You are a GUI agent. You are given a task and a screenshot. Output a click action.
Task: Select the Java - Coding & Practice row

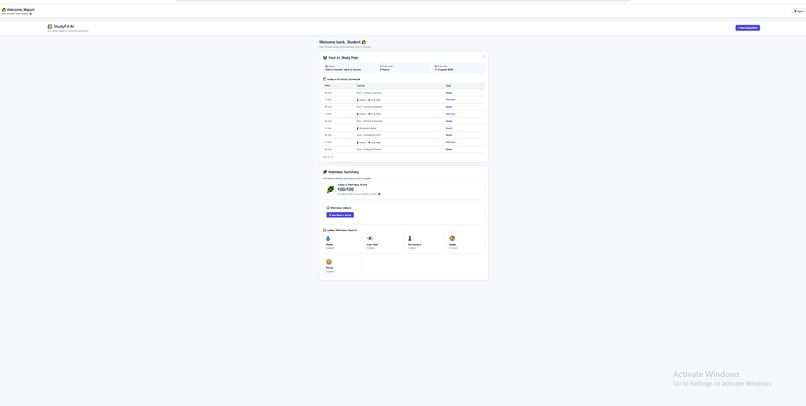(x=404, y=149)
